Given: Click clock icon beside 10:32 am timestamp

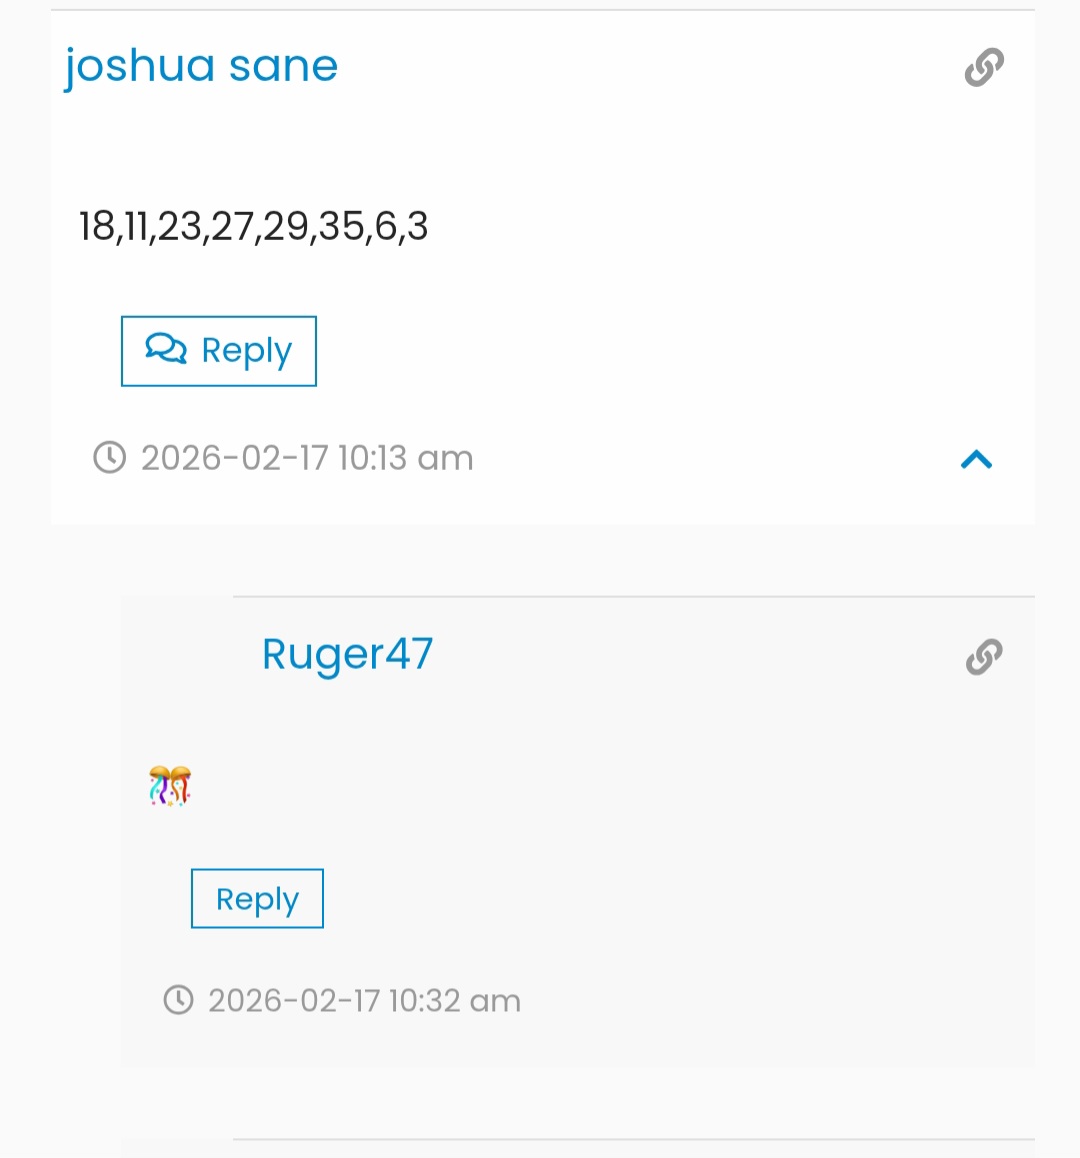Looking at the screenshot, I should [178, 1000].
